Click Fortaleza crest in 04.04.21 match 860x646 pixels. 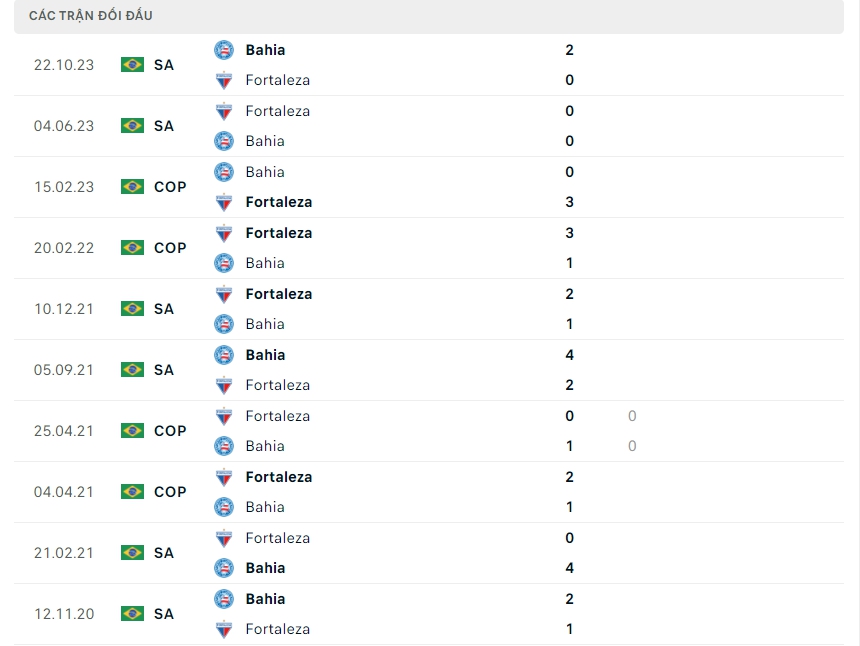point(224,477)
